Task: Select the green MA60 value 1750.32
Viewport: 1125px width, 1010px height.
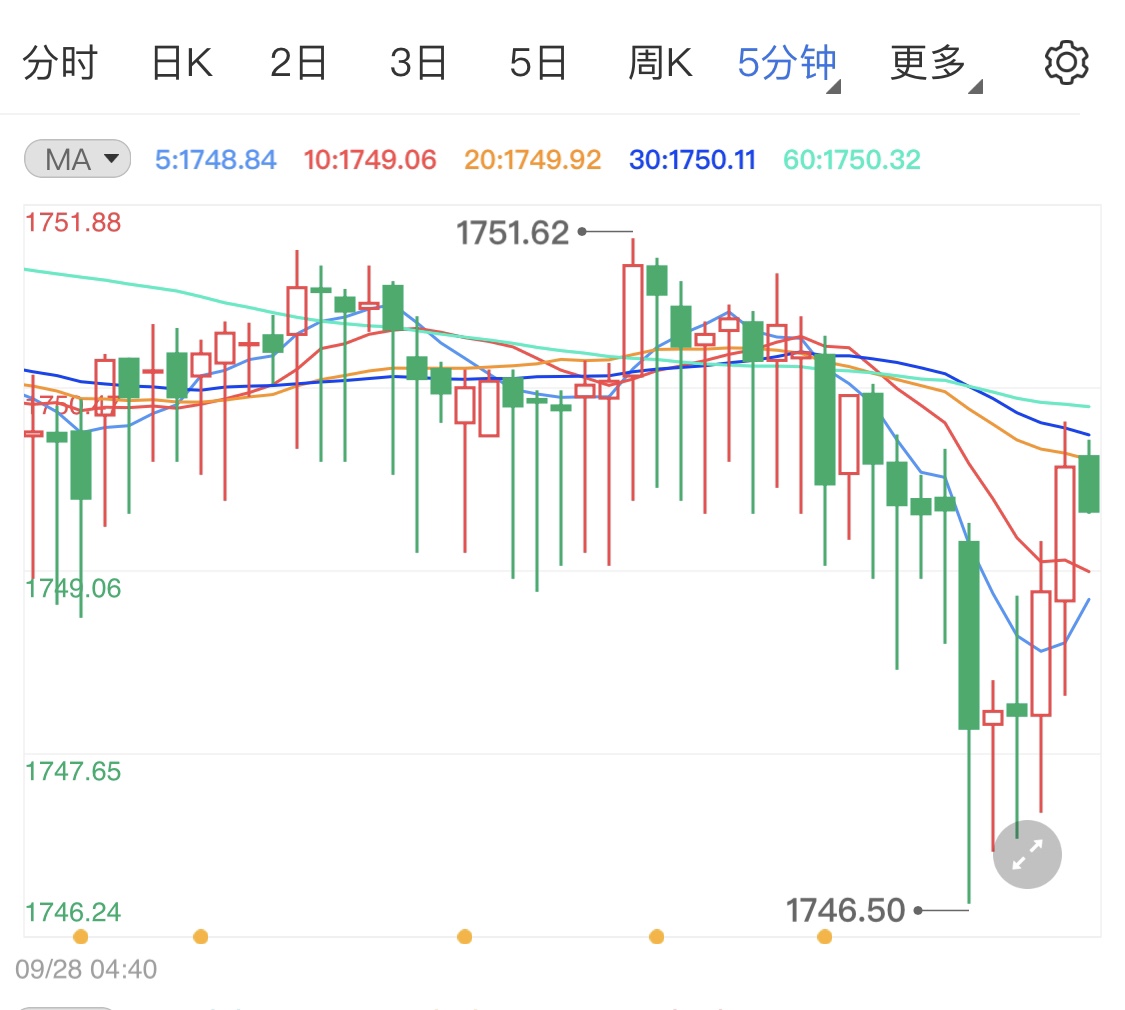Action: [851, 160]
